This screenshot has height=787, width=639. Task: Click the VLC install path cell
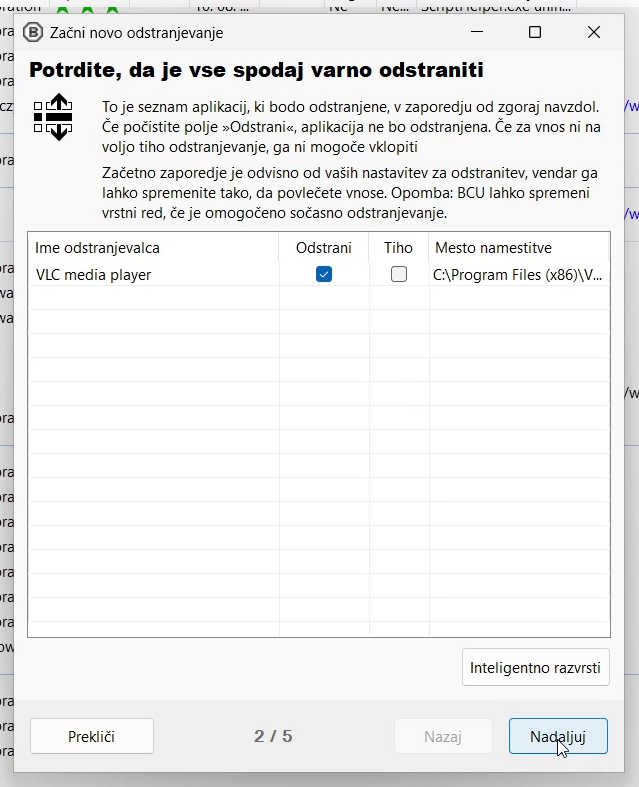[x=518, y=274]
